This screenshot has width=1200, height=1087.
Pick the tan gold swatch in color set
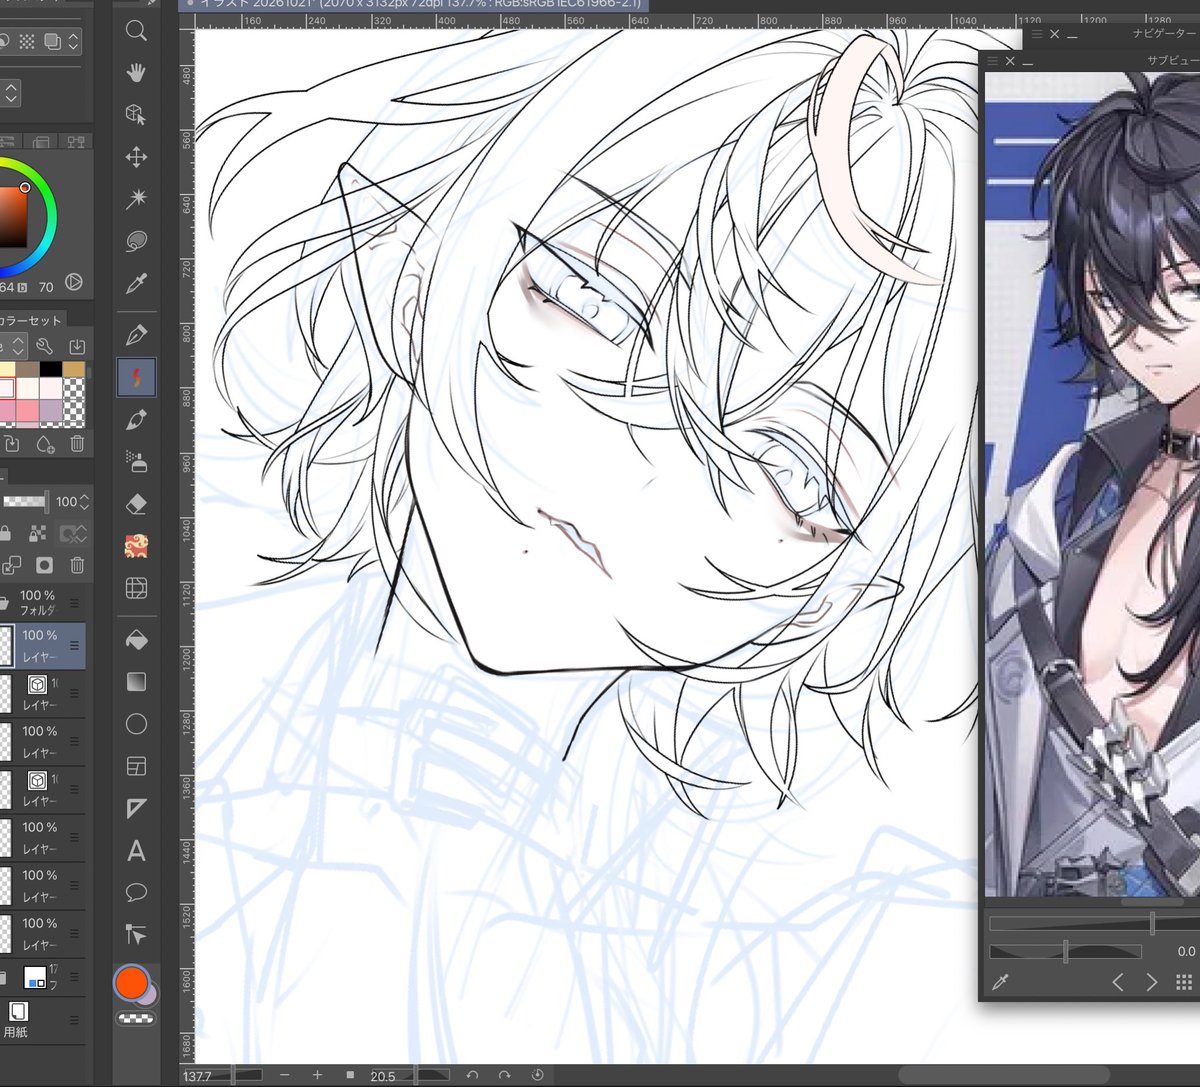pyautogui.click(x=75, y=370)
